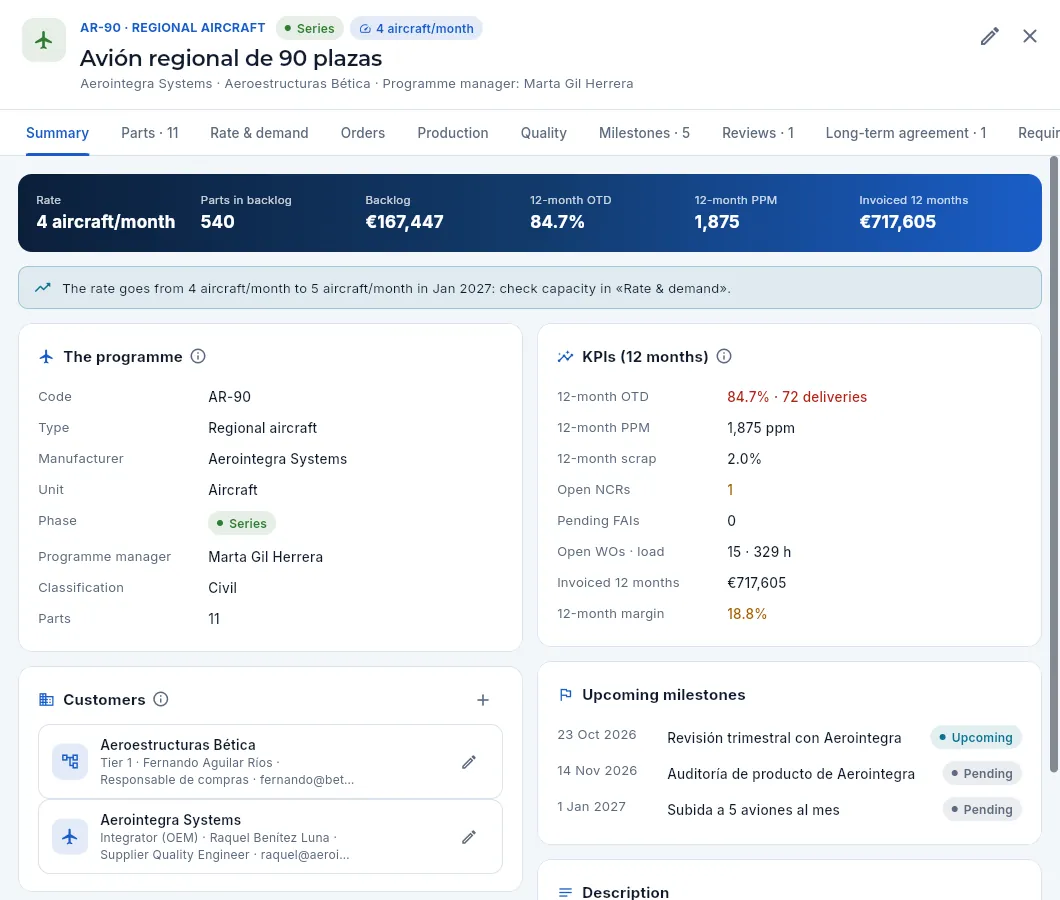Click the Upcoming status badge
Screen dimensions: 1060x900
(x=975, y=737)
